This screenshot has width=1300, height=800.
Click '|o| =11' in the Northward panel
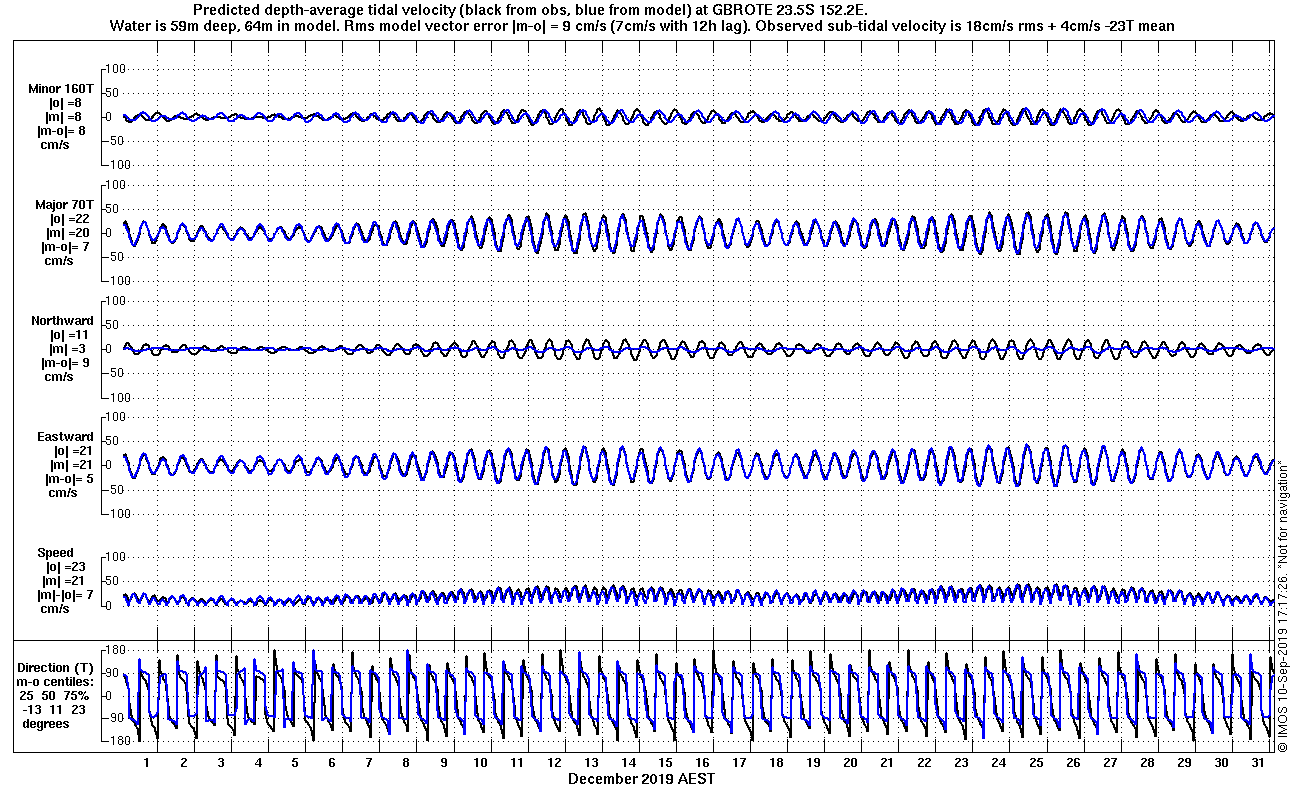pos(69,335)
